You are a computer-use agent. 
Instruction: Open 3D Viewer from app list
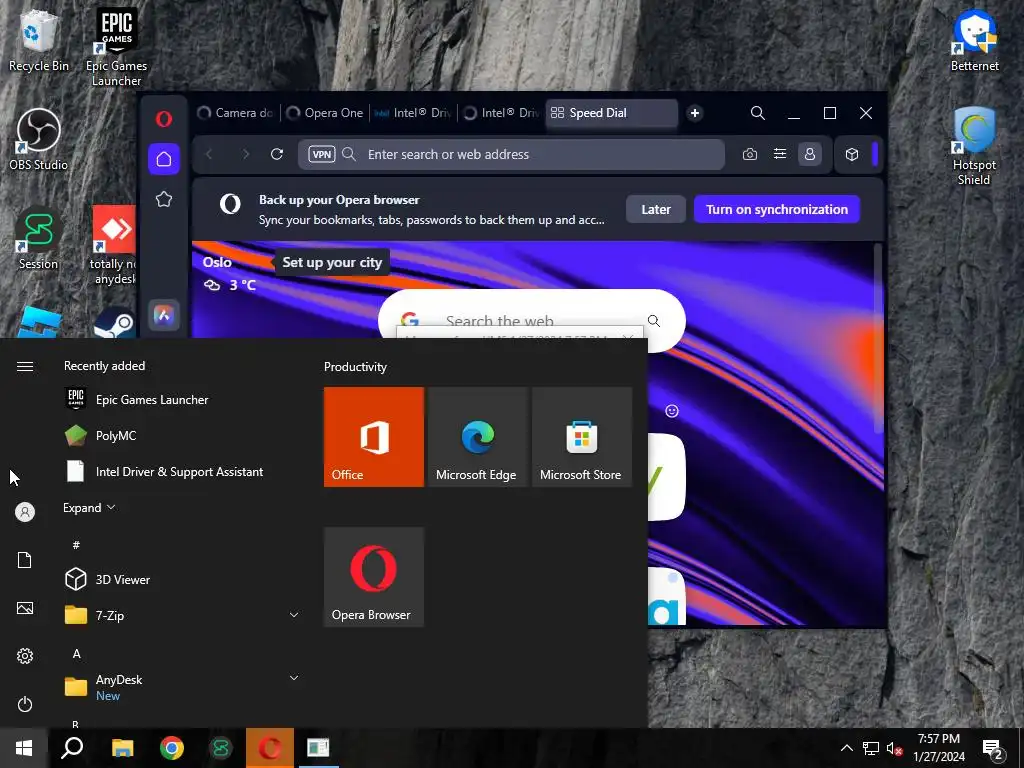point(182,579)
